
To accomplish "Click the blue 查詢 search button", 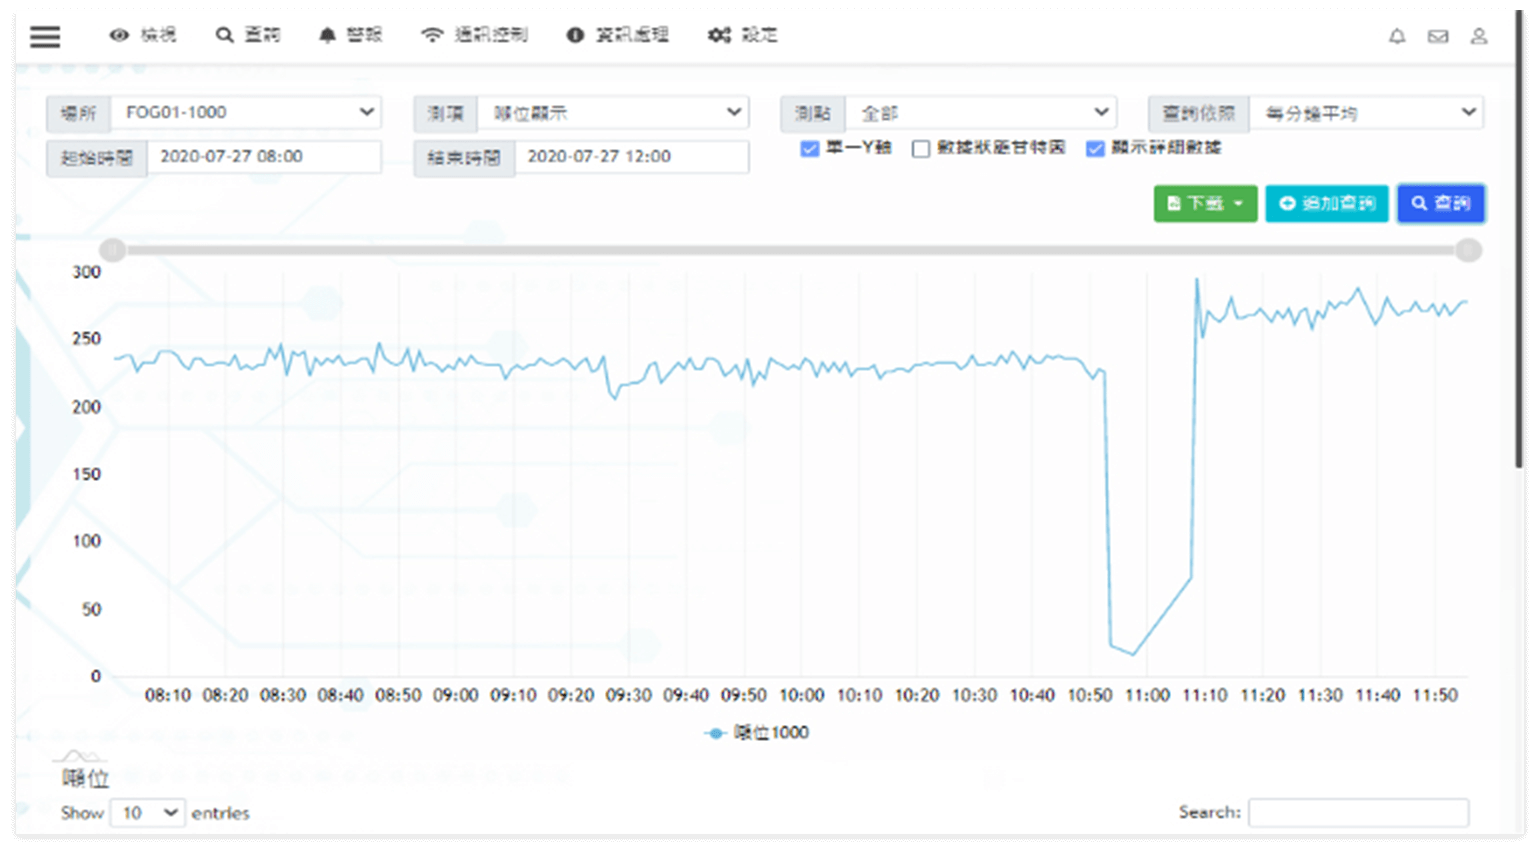I will (x=1440, y=203).
